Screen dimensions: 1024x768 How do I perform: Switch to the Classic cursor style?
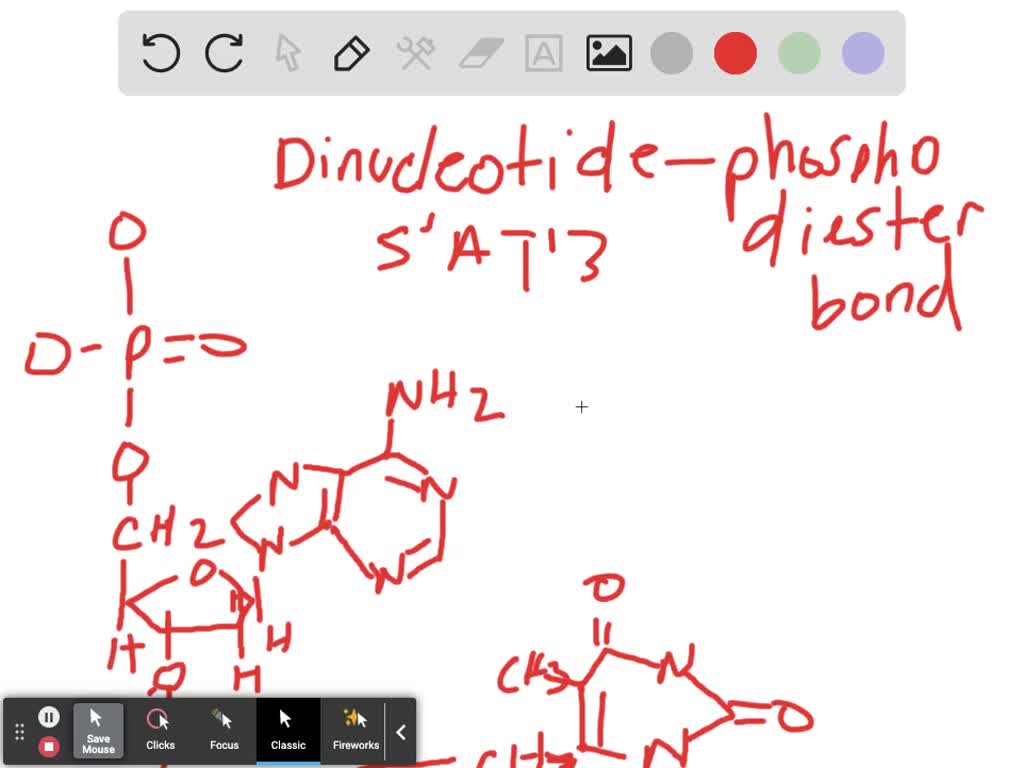coord(287,731)
